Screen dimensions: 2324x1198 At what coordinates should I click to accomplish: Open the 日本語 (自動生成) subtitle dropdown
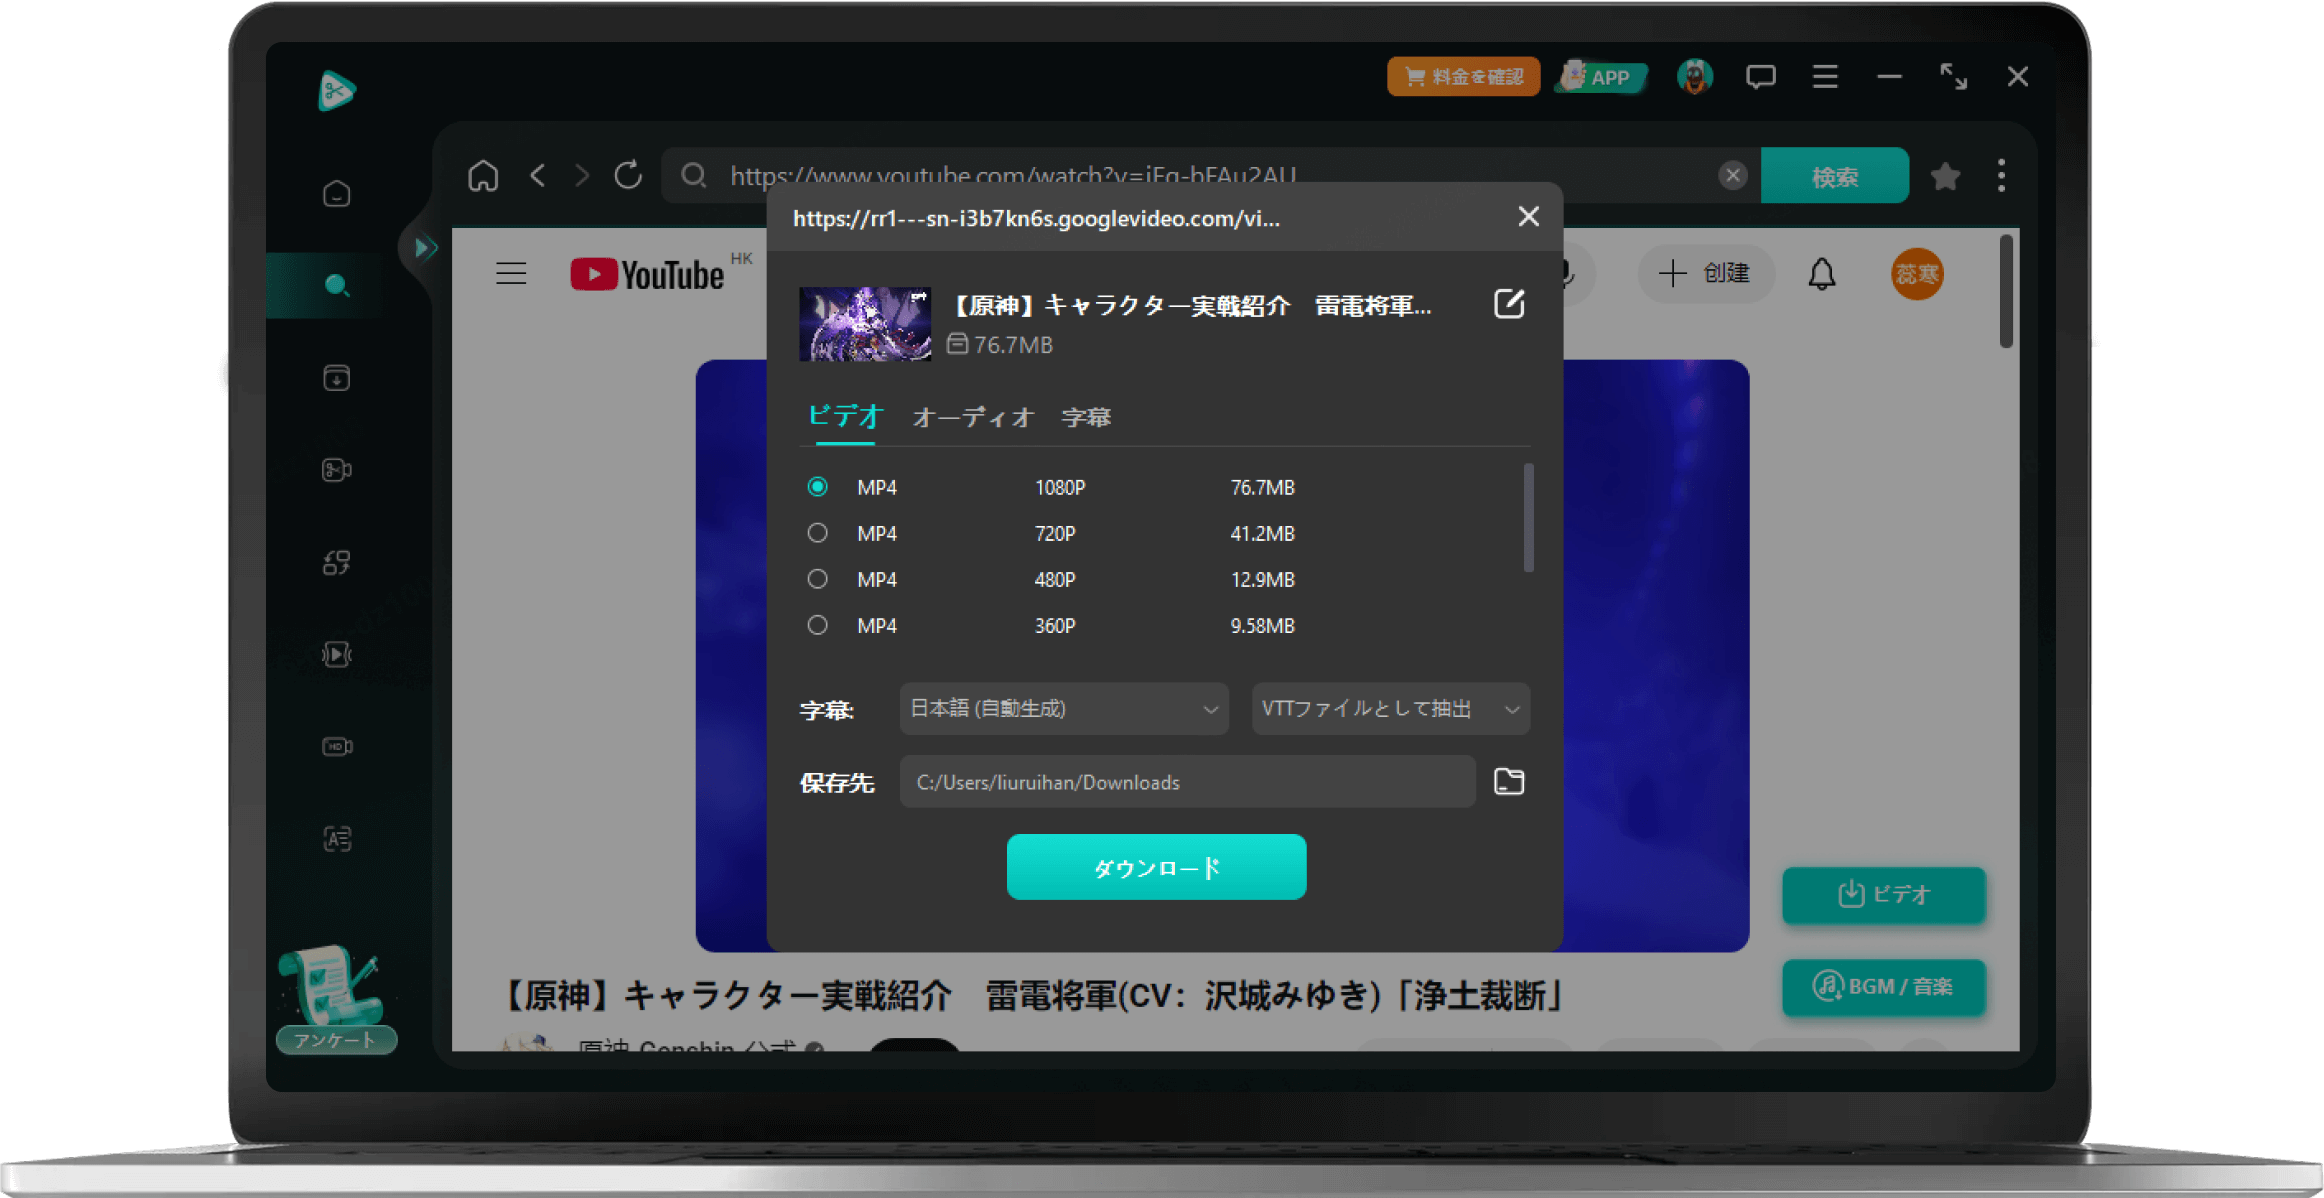click(x=1063, y=709)
